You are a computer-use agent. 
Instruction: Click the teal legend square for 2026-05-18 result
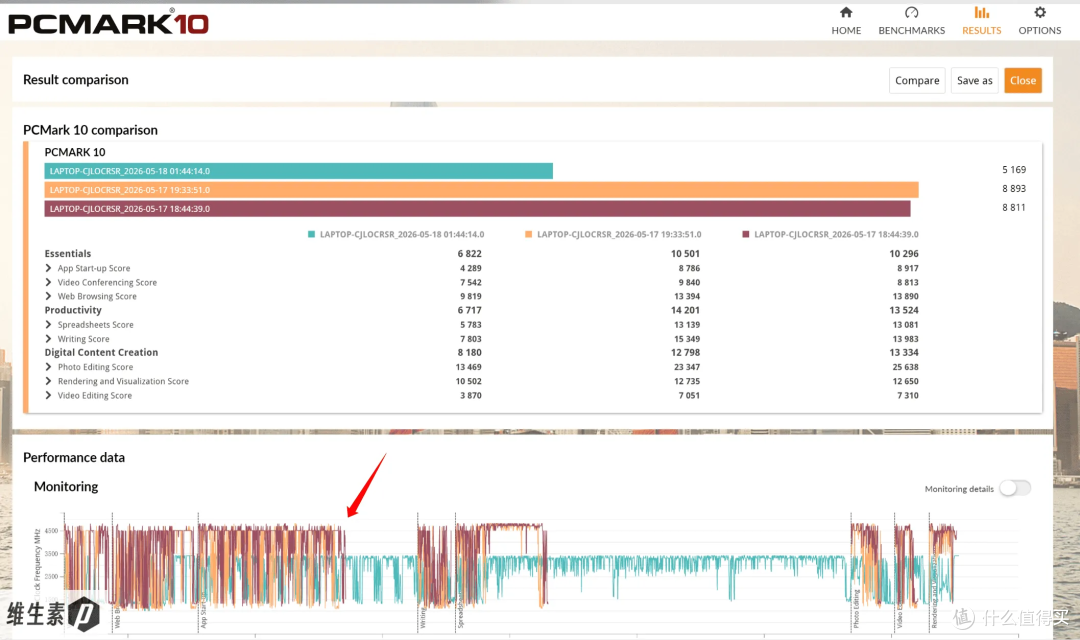click(311, 234)
